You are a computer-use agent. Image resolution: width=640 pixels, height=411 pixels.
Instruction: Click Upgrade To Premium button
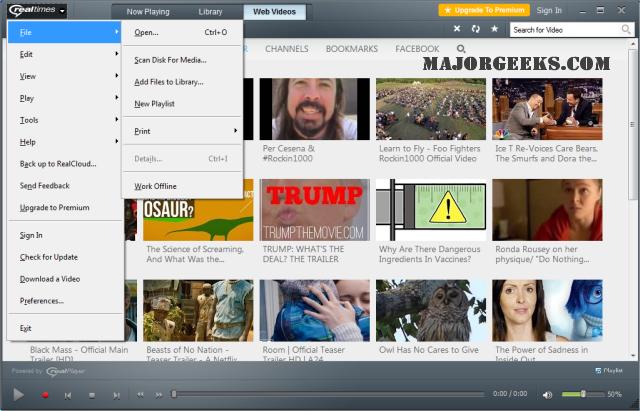(484, 10)
